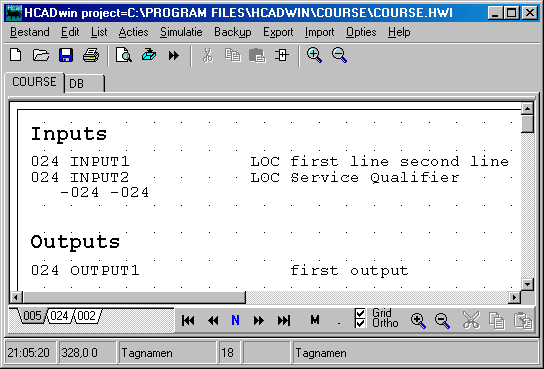This screenshot has height=369, width=544.
Task: Select the 024 sheet tab
Action: click(x=59, y=316)
